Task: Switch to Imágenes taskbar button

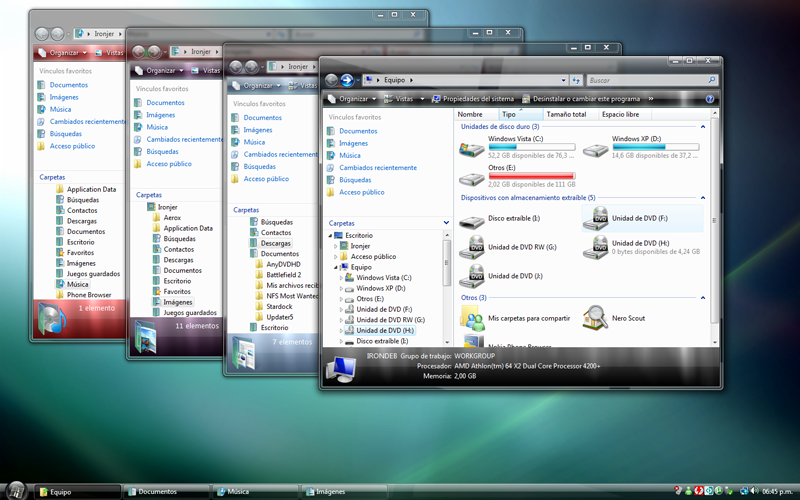Action: coord(344,492)
